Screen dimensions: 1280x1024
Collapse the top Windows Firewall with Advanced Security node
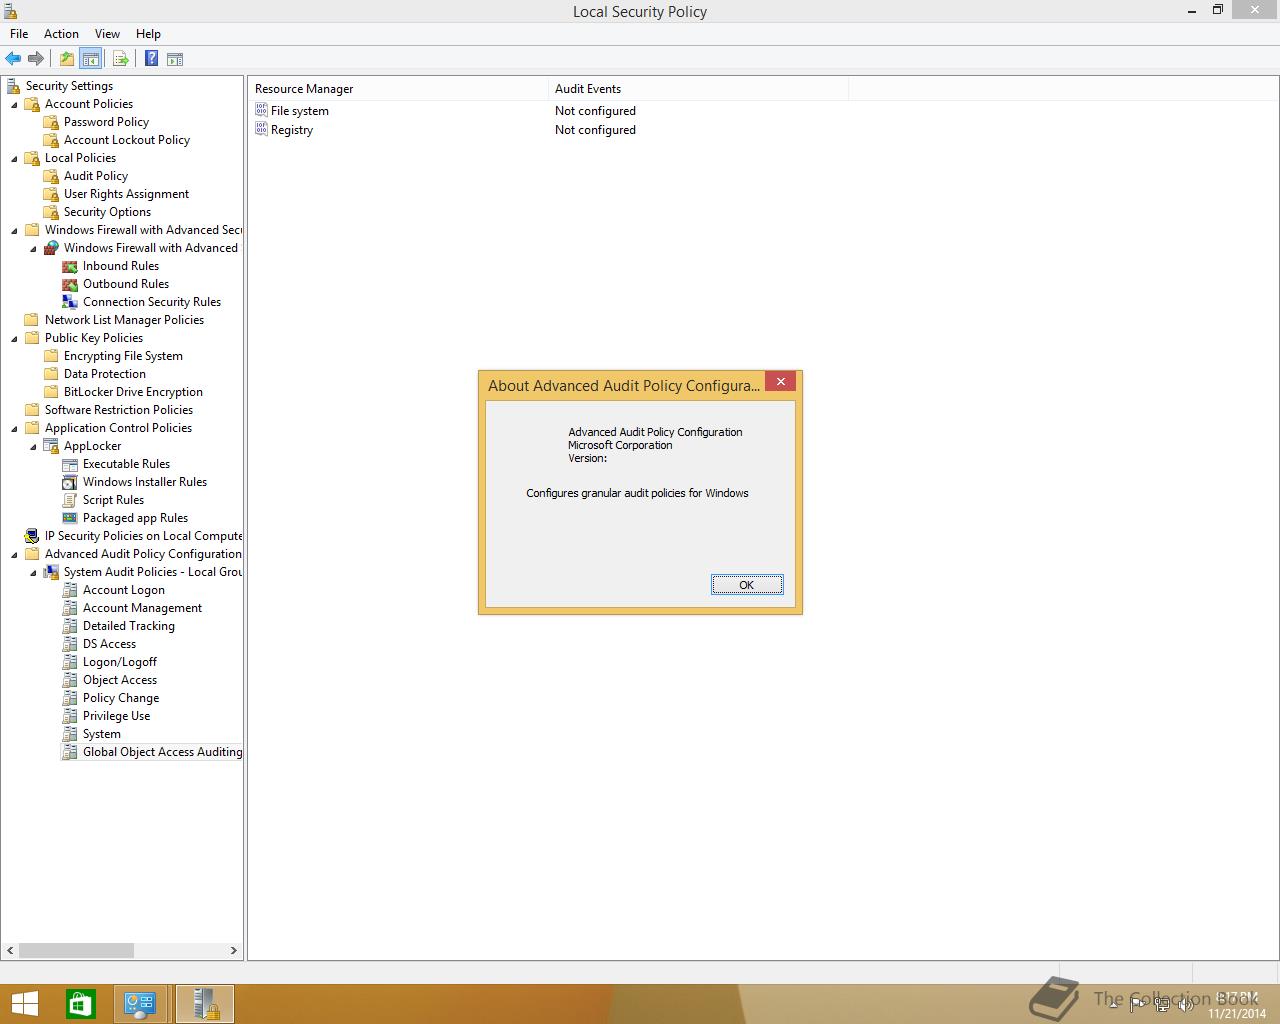[14, 230]
